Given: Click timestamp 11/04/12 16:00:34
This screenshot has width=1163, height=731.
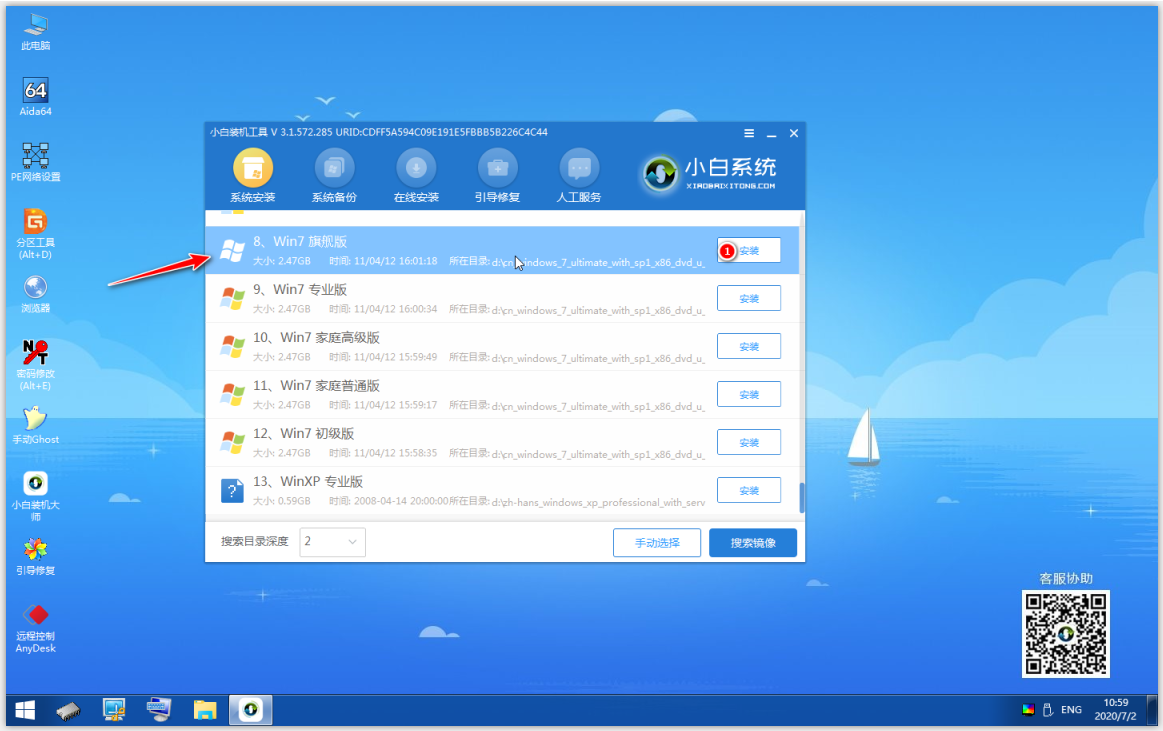Looking at the screenshot, I should tap(396, 309).
